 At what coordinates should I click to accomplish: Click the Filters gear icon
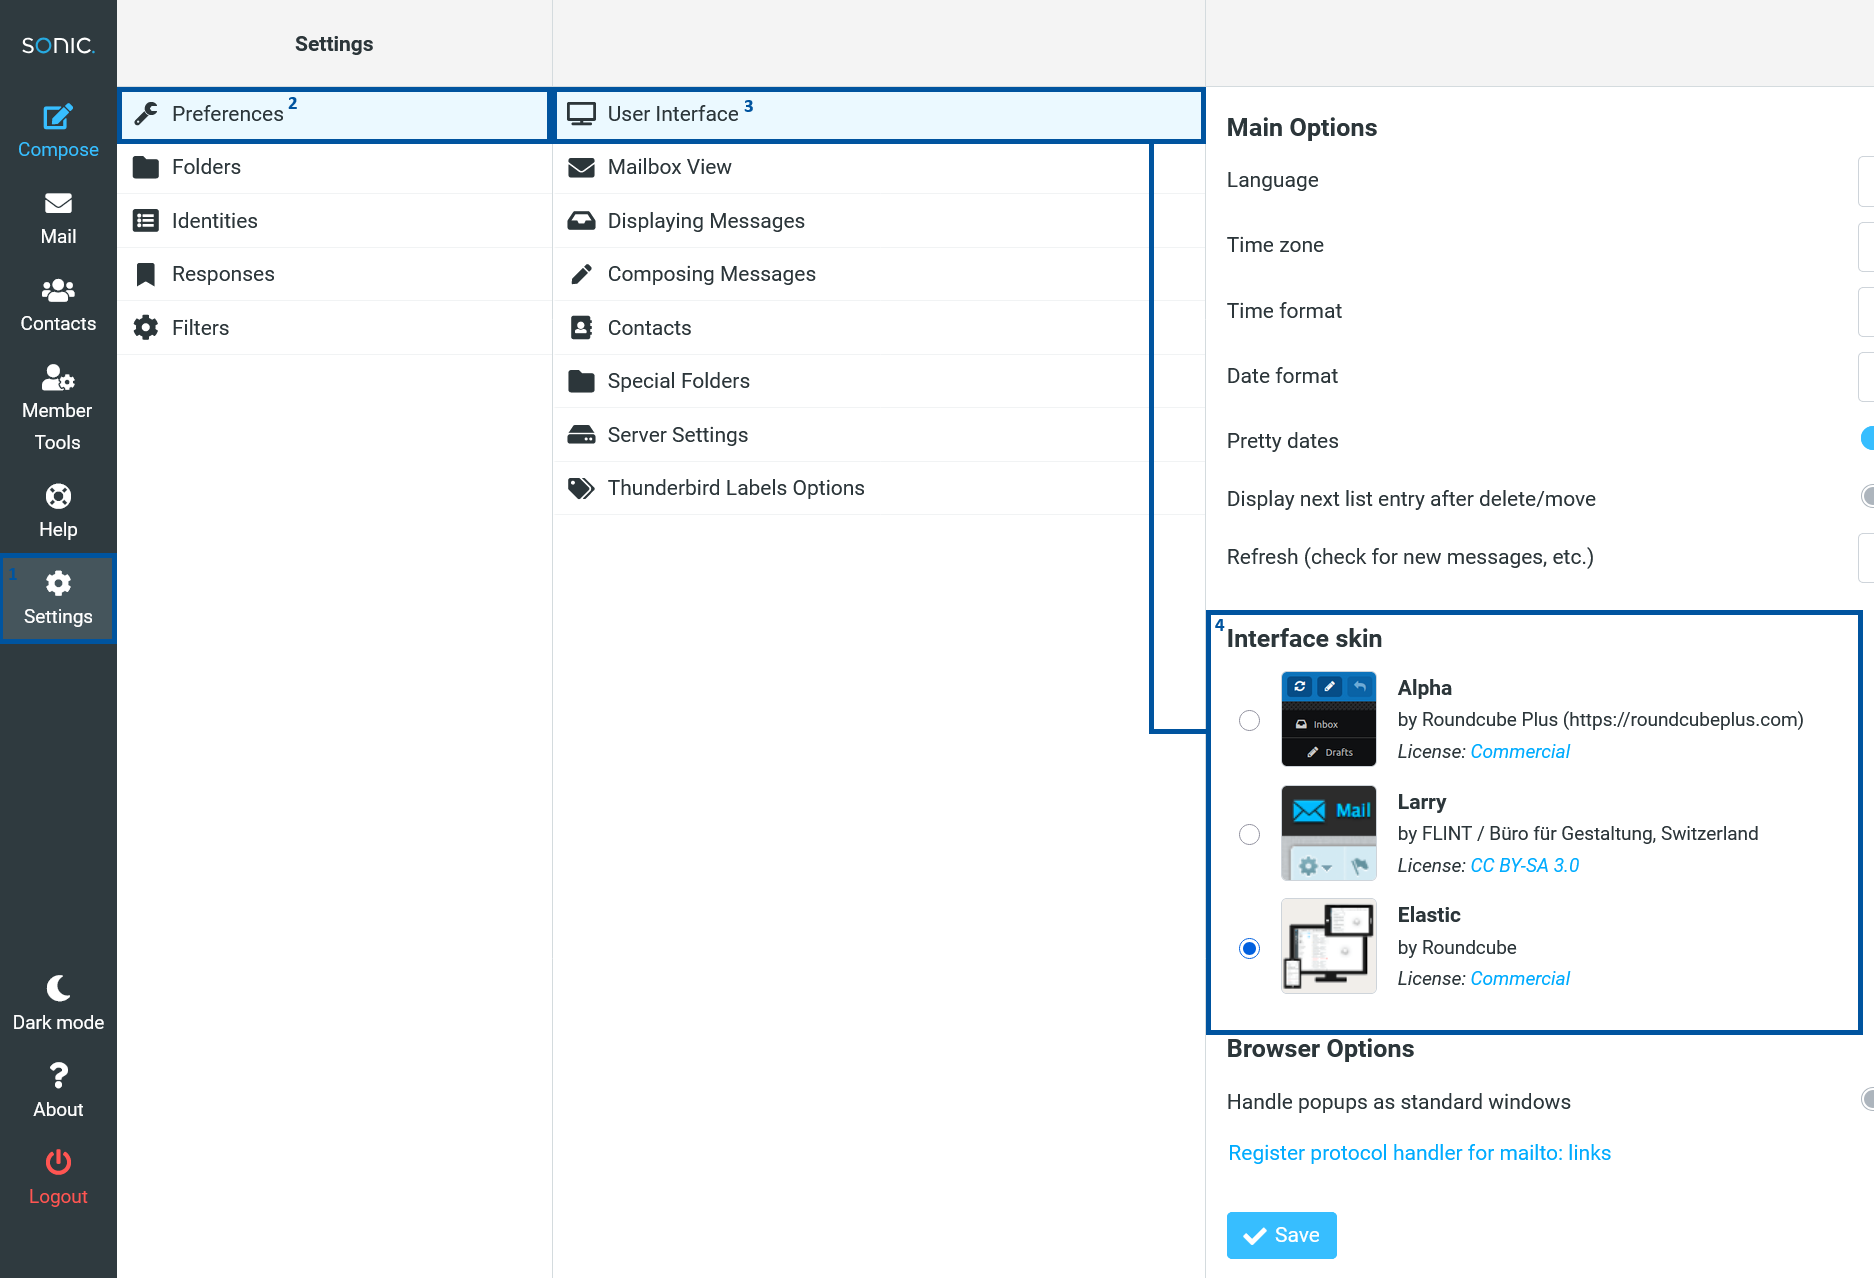pyautogui.click(x=146, y=328)
